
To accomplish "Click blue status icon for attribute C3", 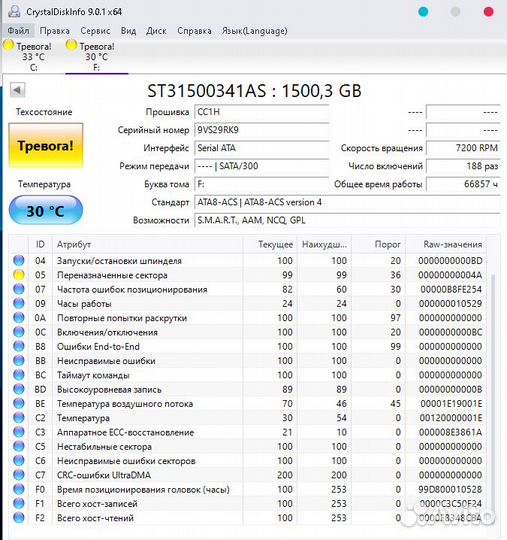I will tap(19, 432).
